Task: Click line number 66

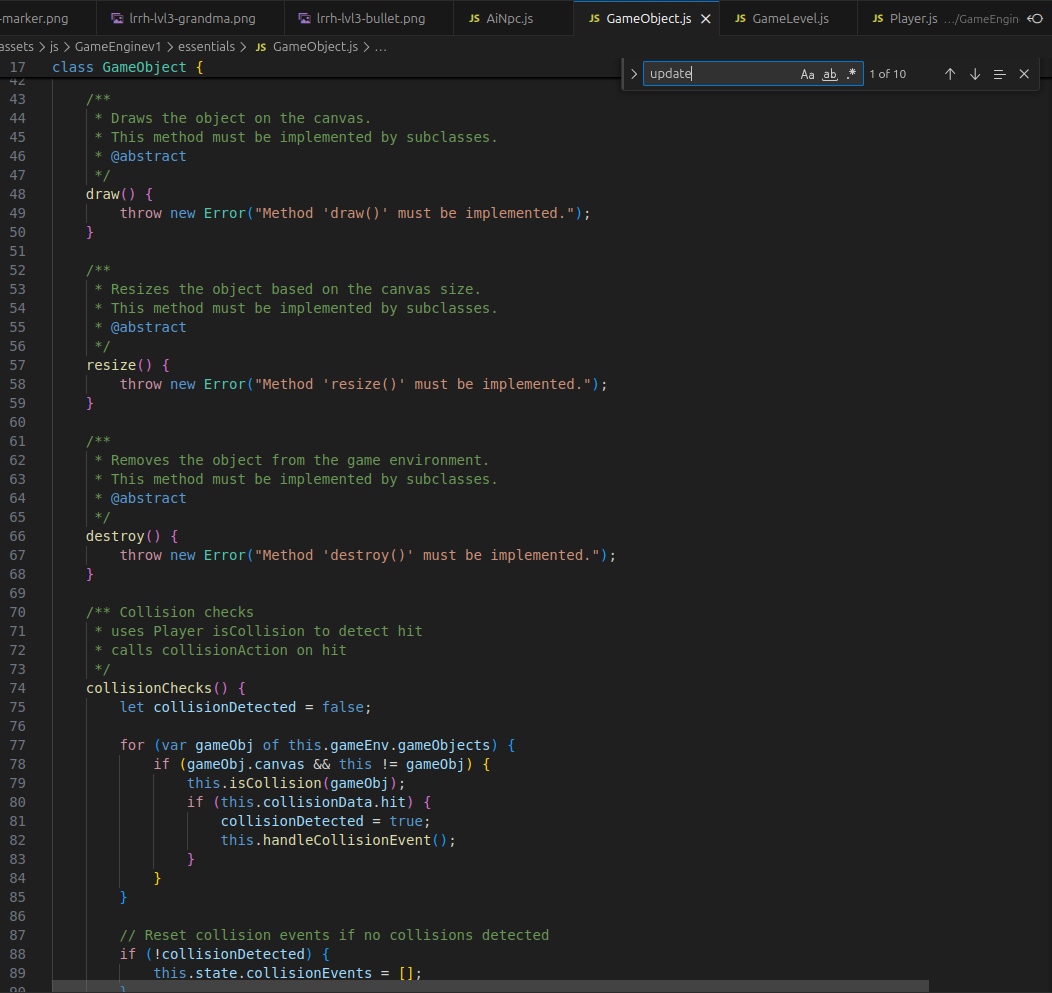Action: (17, 536)
